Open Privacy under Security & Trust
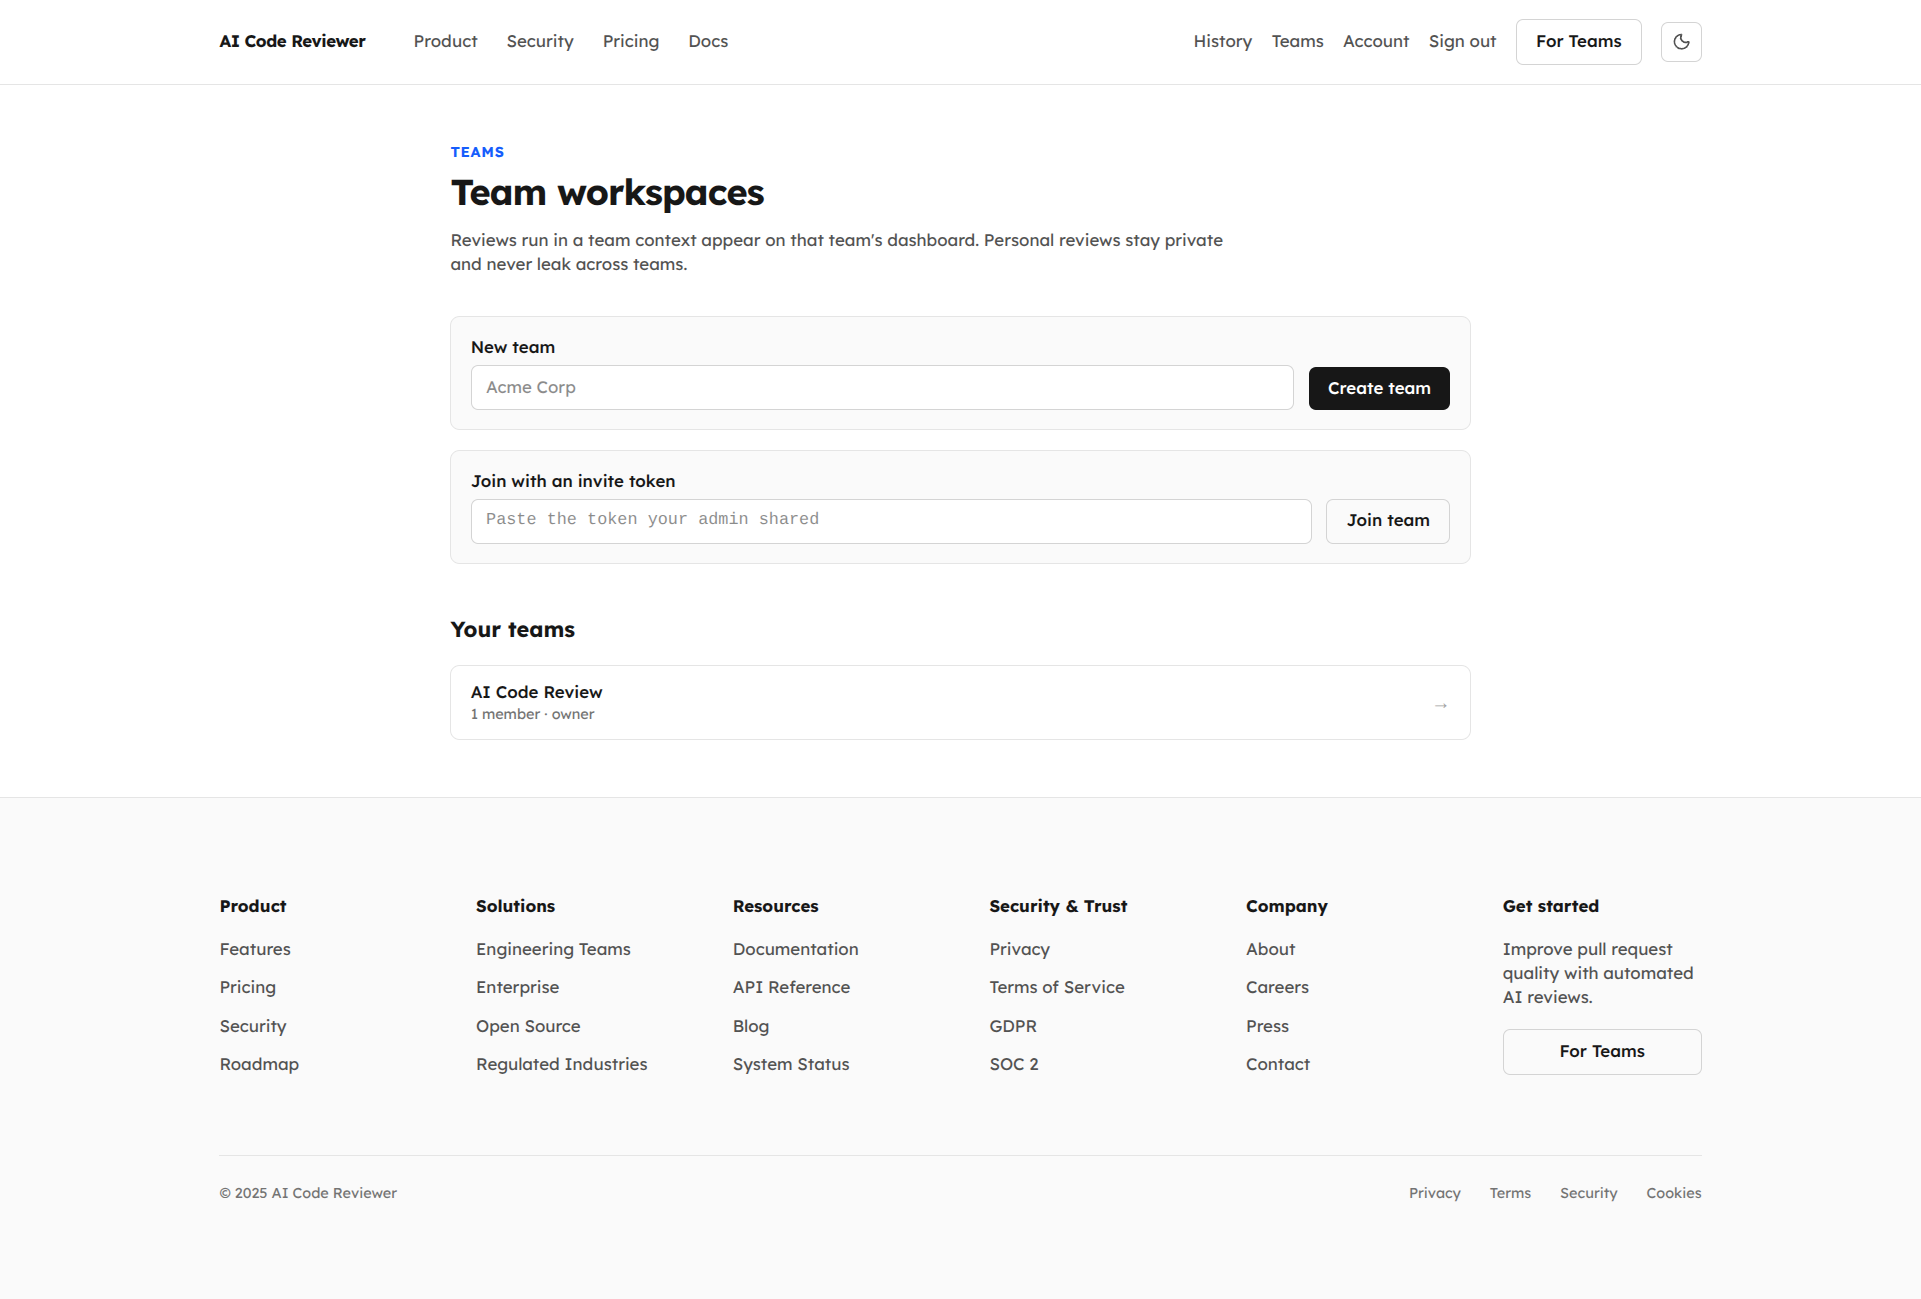Viewport: 1921px width, 1299px height. coord(1019,949)
